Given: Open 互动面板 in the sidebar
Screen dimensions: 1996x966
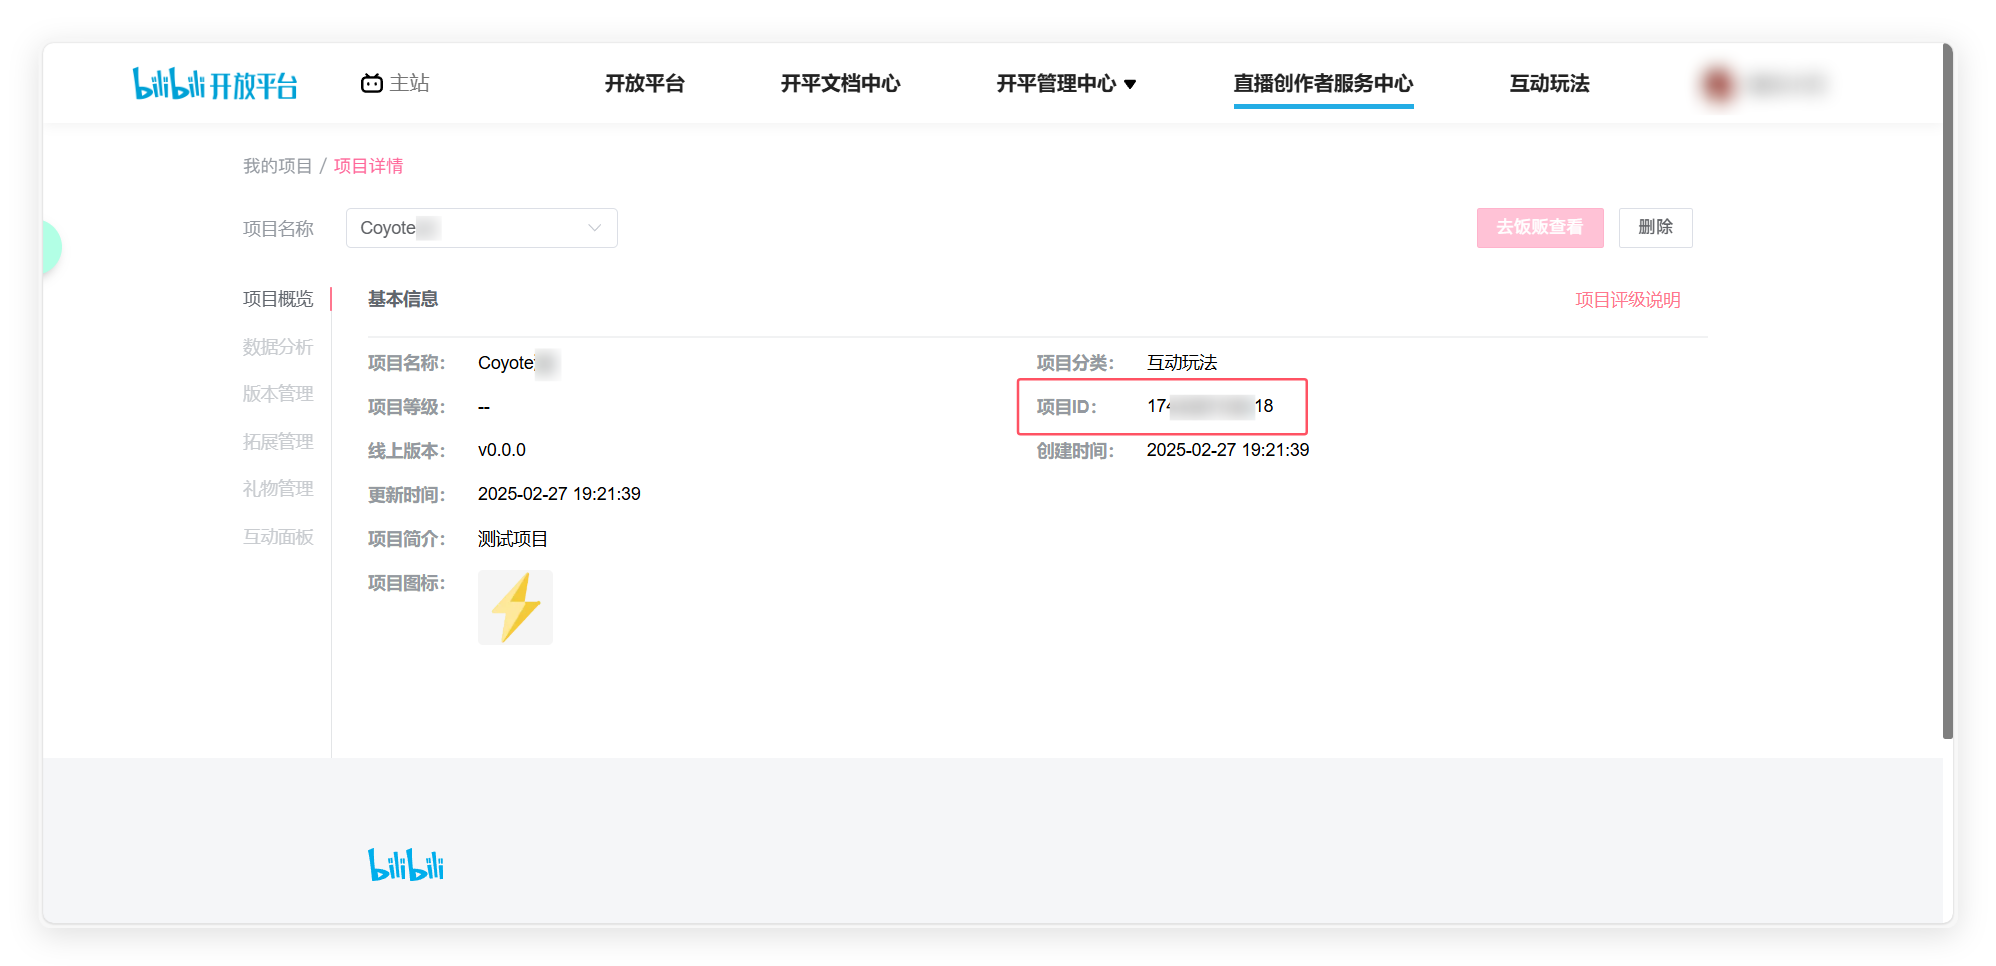Looking at the screenshot, I should coord(278,537).
